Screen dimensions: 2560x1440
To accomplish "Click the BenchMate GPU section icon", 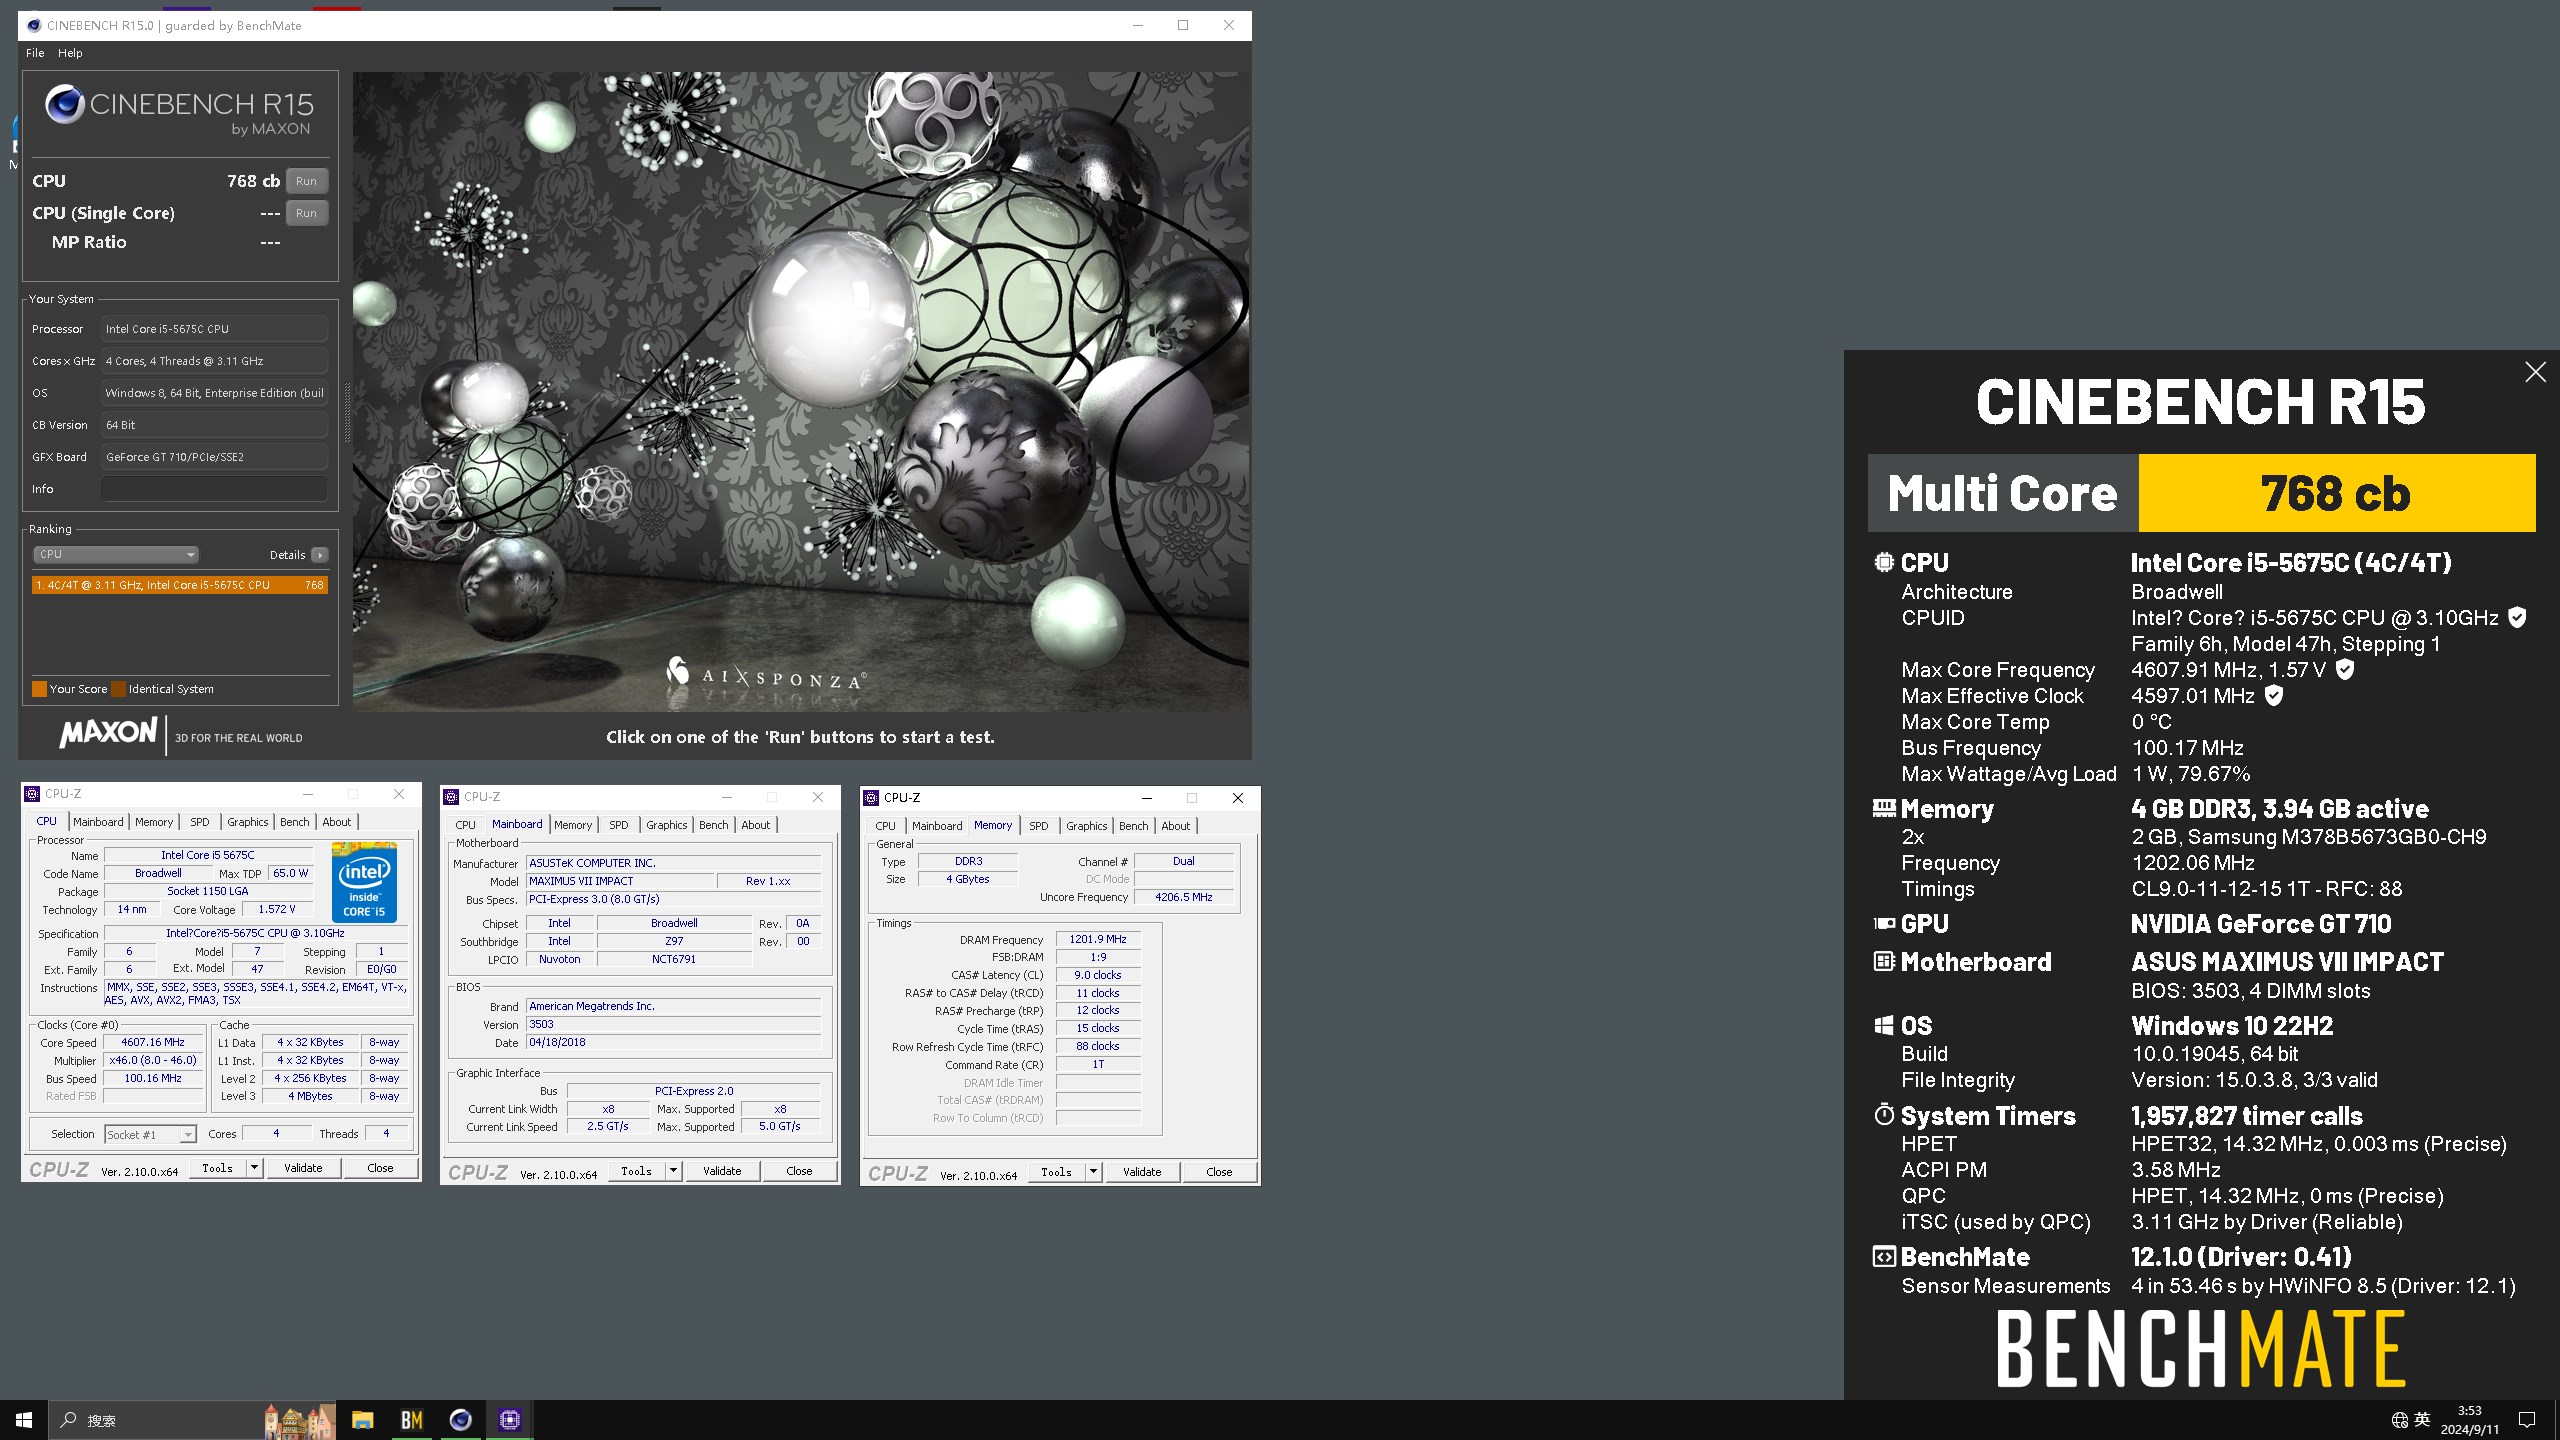I will [1884, 924].
